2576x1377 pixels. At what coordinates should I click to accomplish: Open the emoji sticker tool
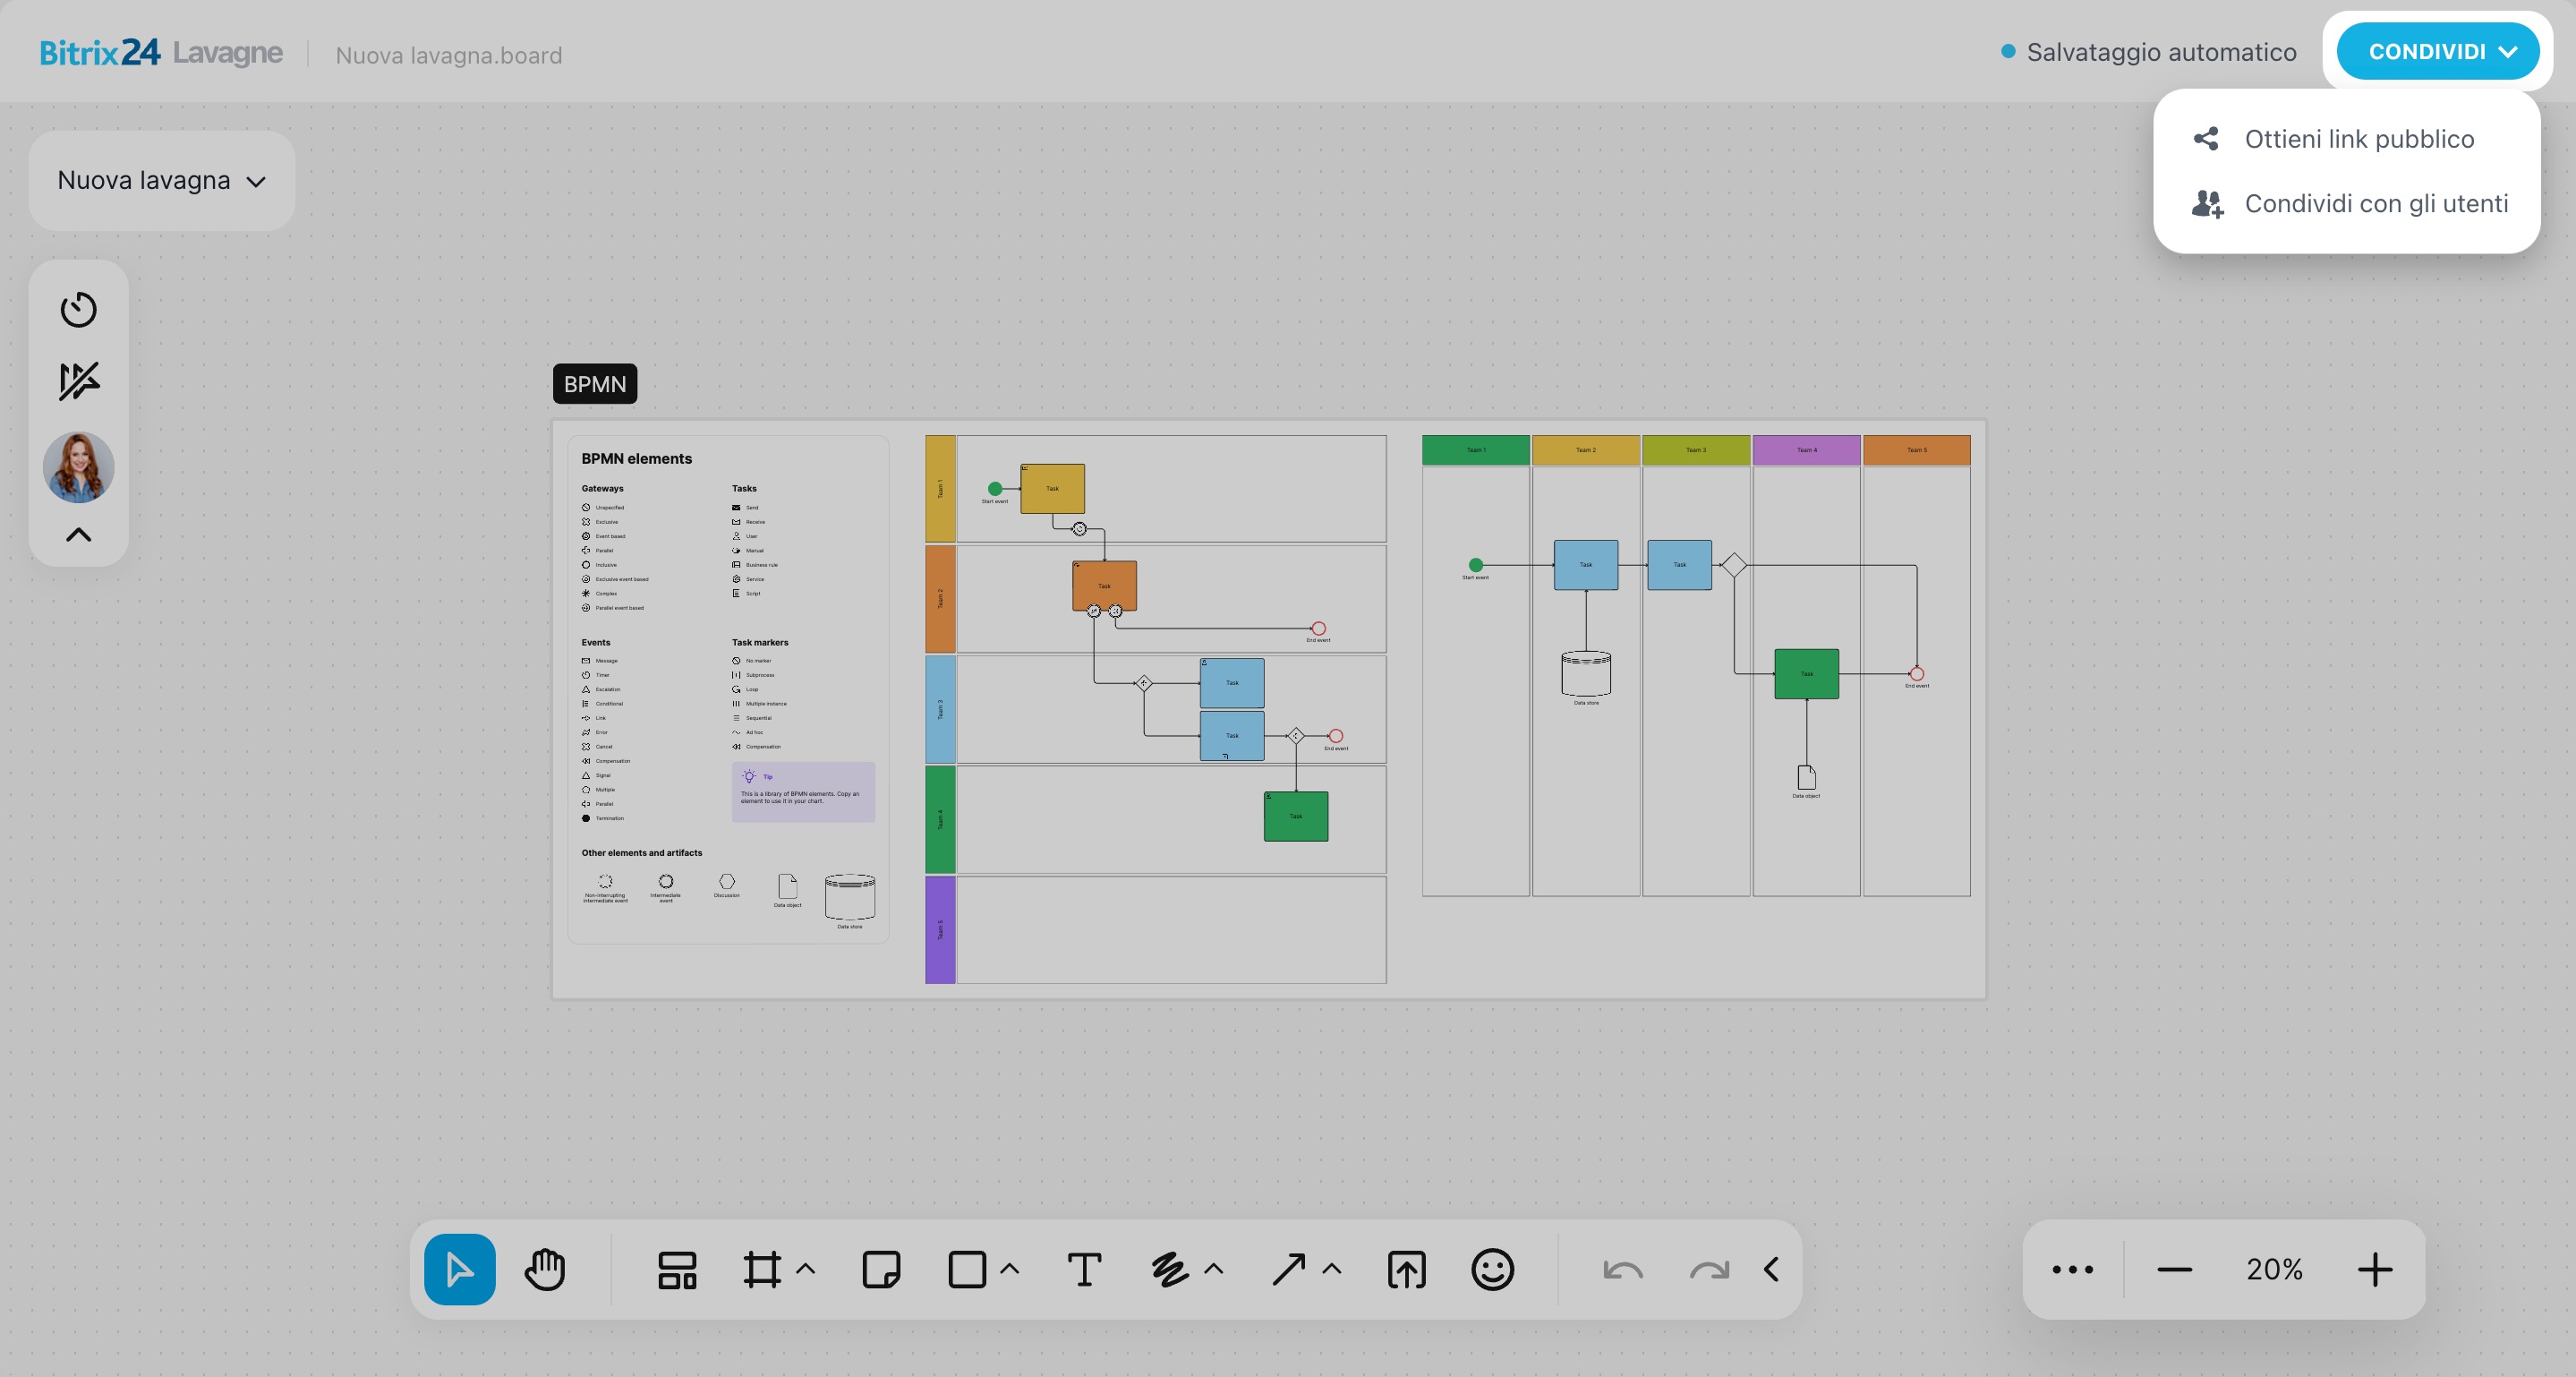(x=1492, y=1269)
